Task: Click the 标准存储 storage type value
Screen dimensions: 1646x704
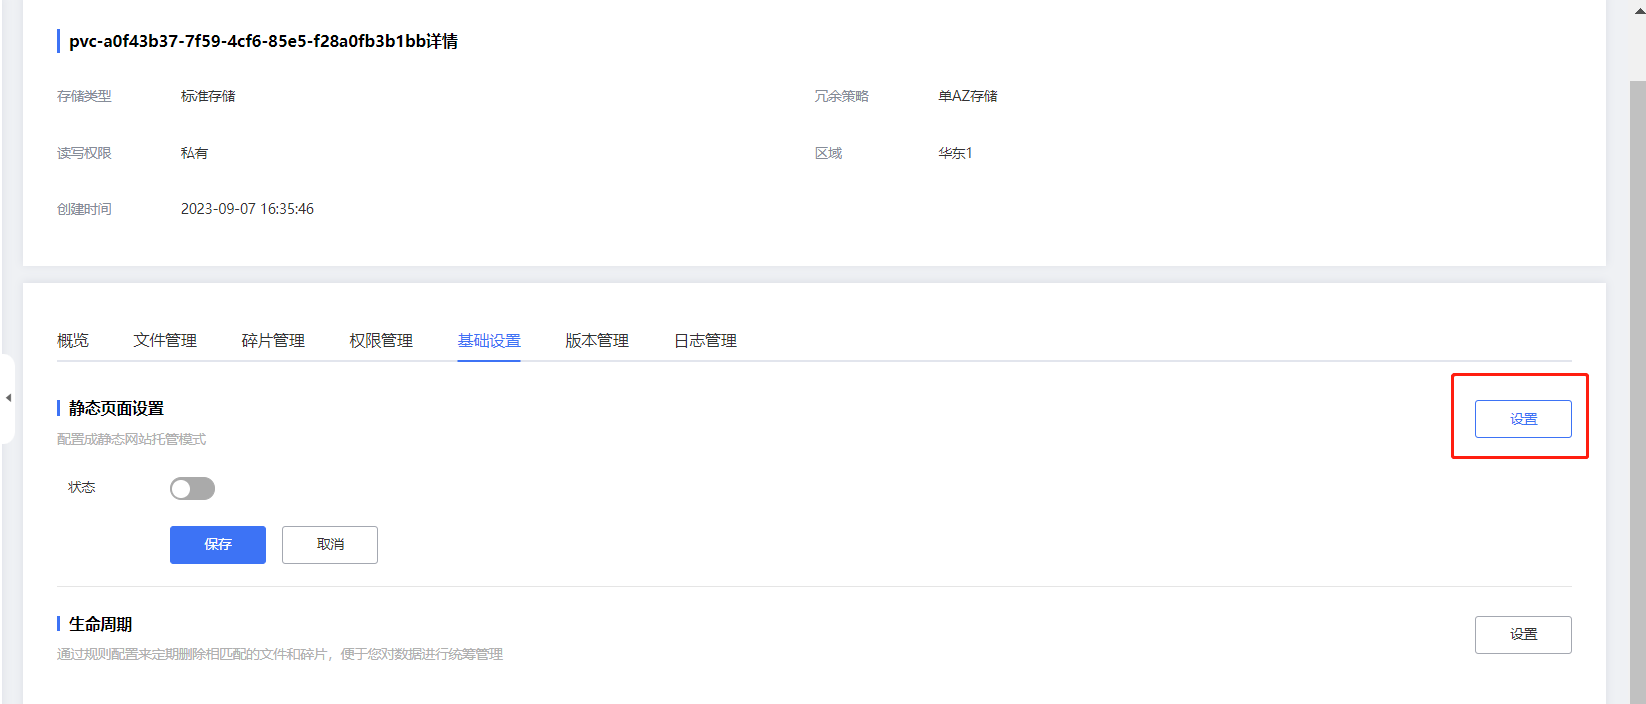Action: click(x=208, y=96)
